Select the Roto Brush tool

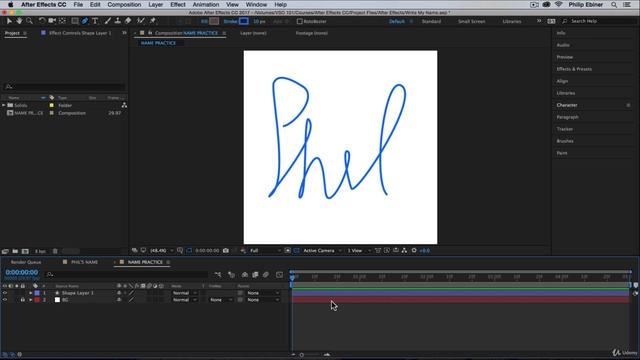pos(141,21)
